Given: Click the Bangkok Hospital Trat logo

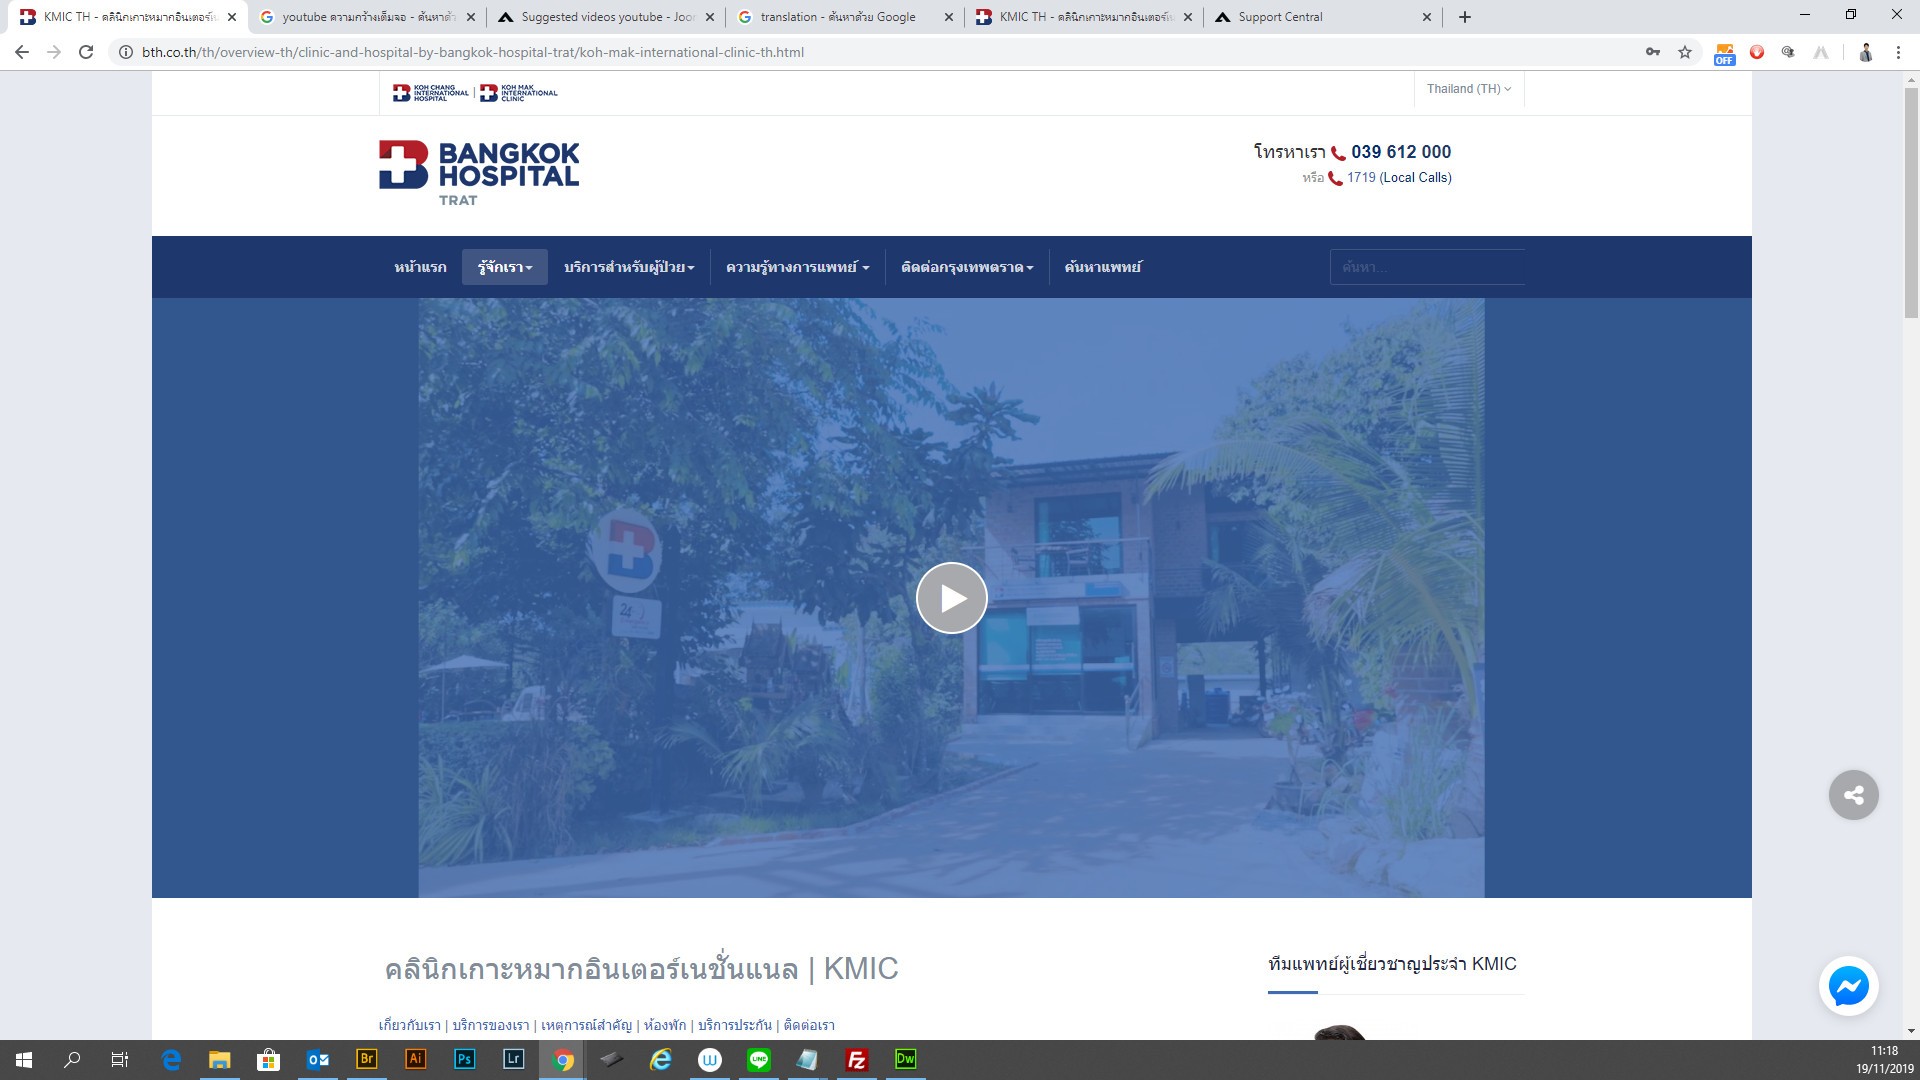Looking at the screenshot, I should tap(479, 172).
